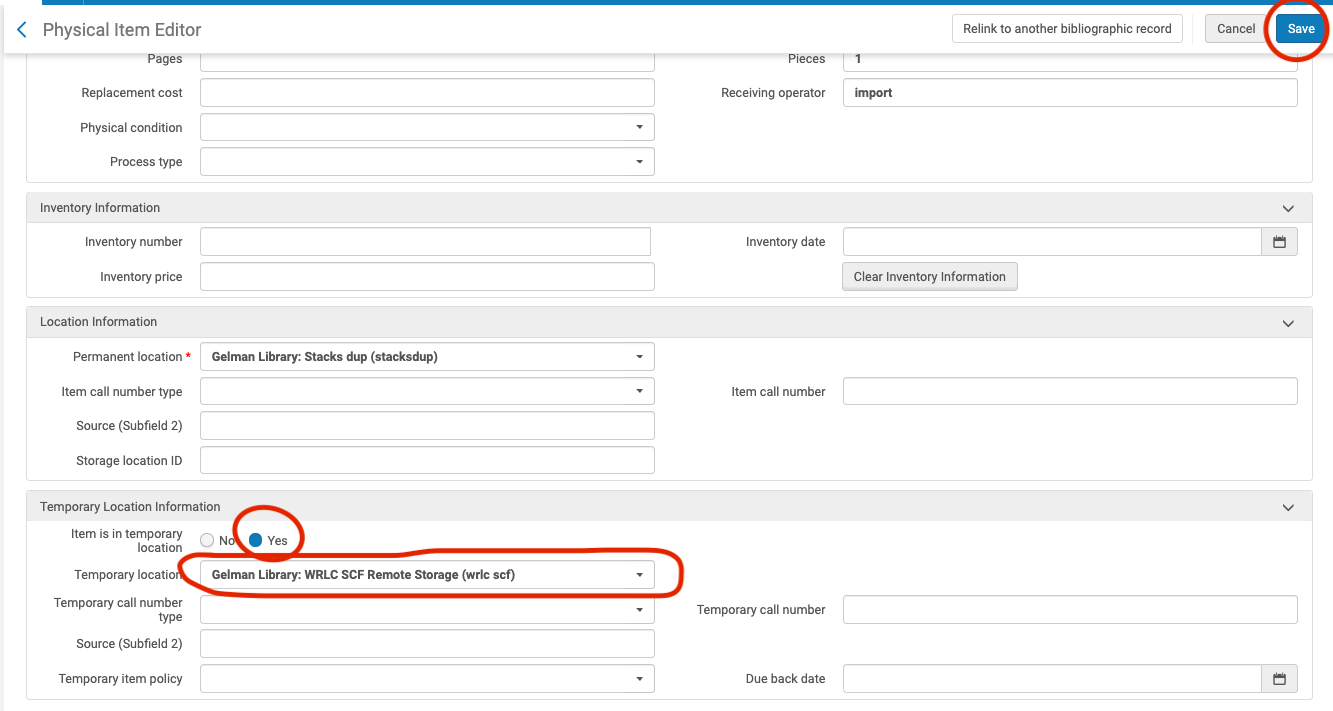Open the Temporary call number type dropdown
This screenshot has width=1333, height=711.
pos(427,610)
